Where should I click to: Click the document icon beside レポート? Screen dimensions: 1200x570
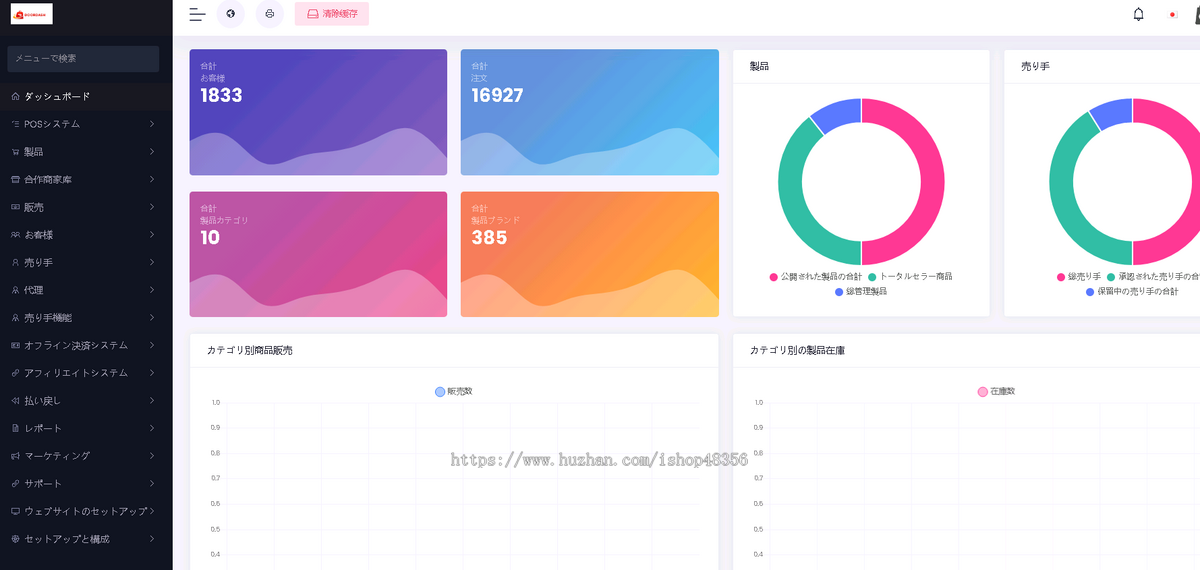pyautogui.click(x=15, y=428)
